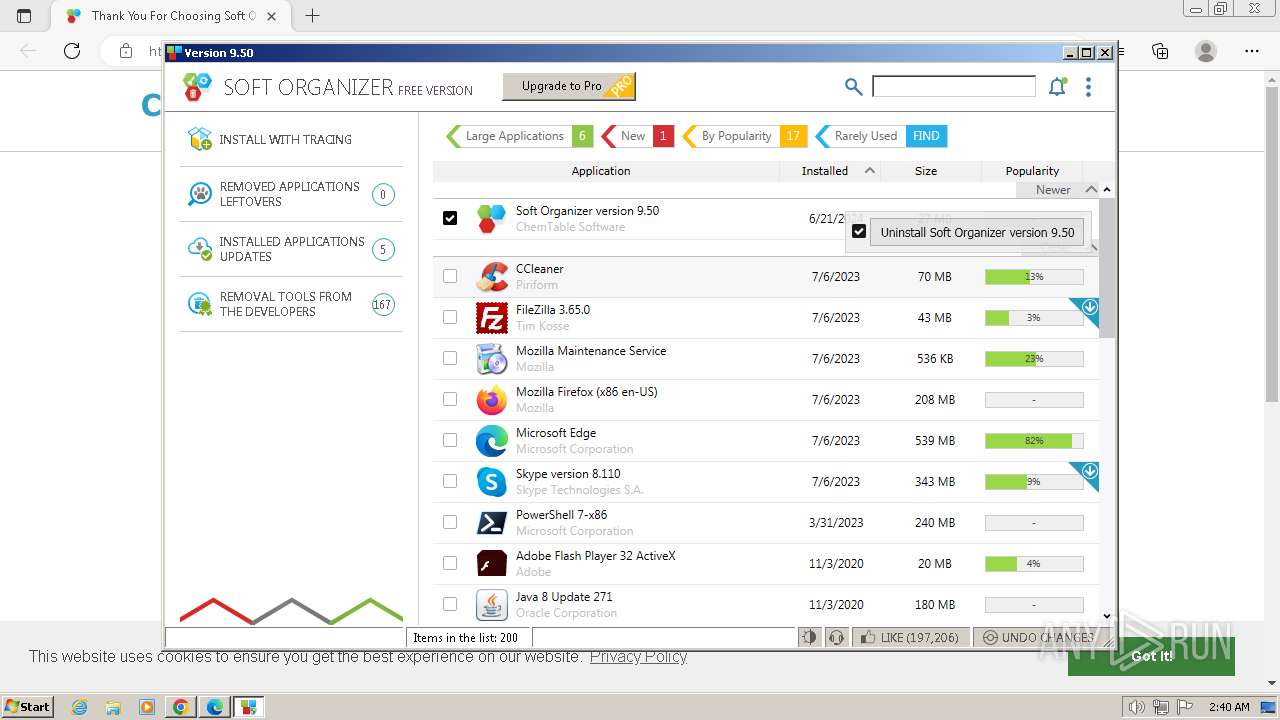Click the Microsoft Edge application icon
The image size is (1280, 720).
click(492, 440)
